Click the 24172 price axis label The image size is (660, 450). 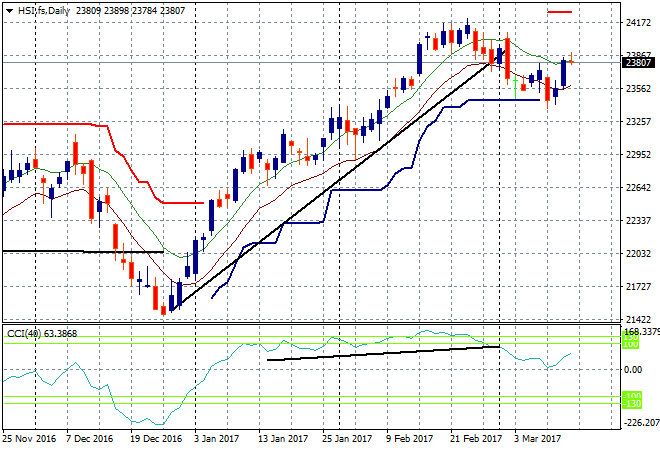(x=639, y=23)
